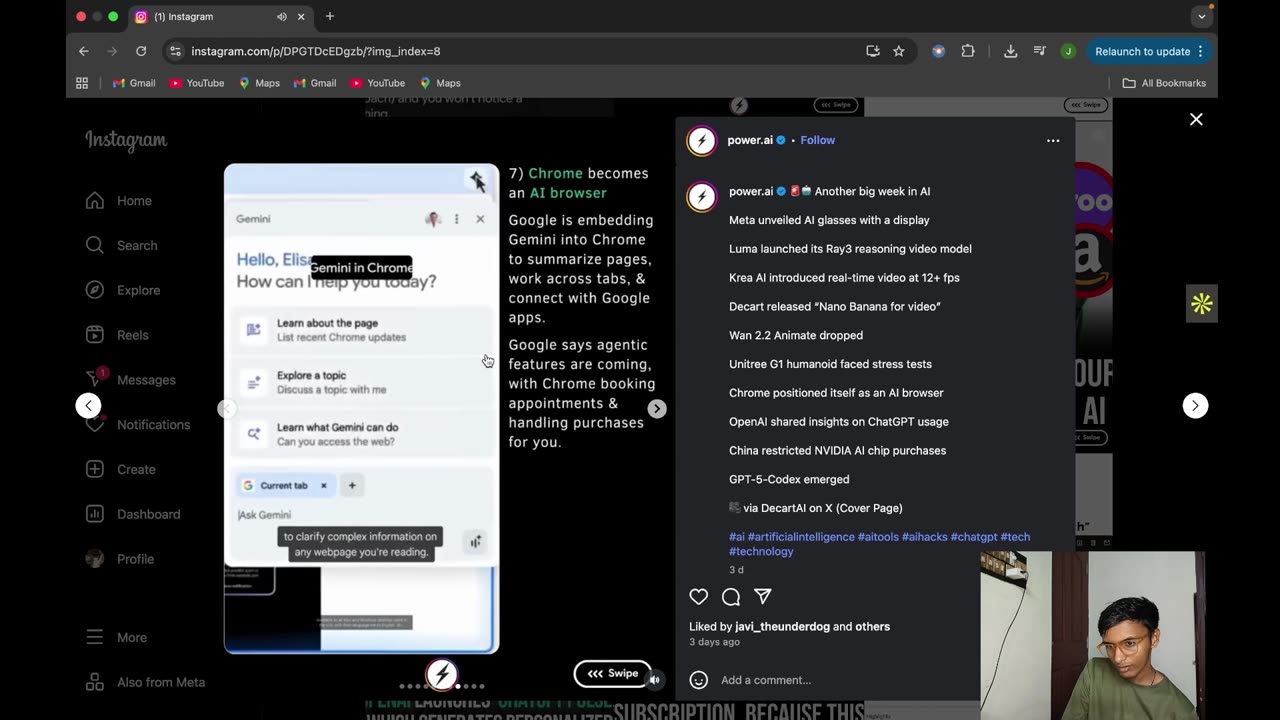
Task: Click browser back arrow
Action: point(84,51)
